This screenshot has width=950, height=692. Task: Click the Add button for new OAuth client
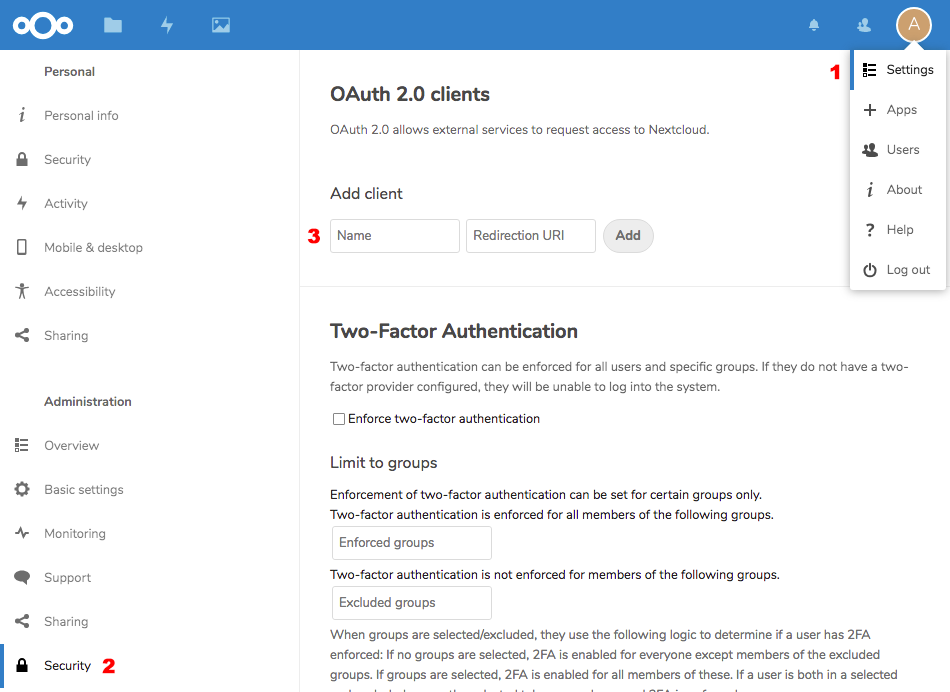coord(628,235)
